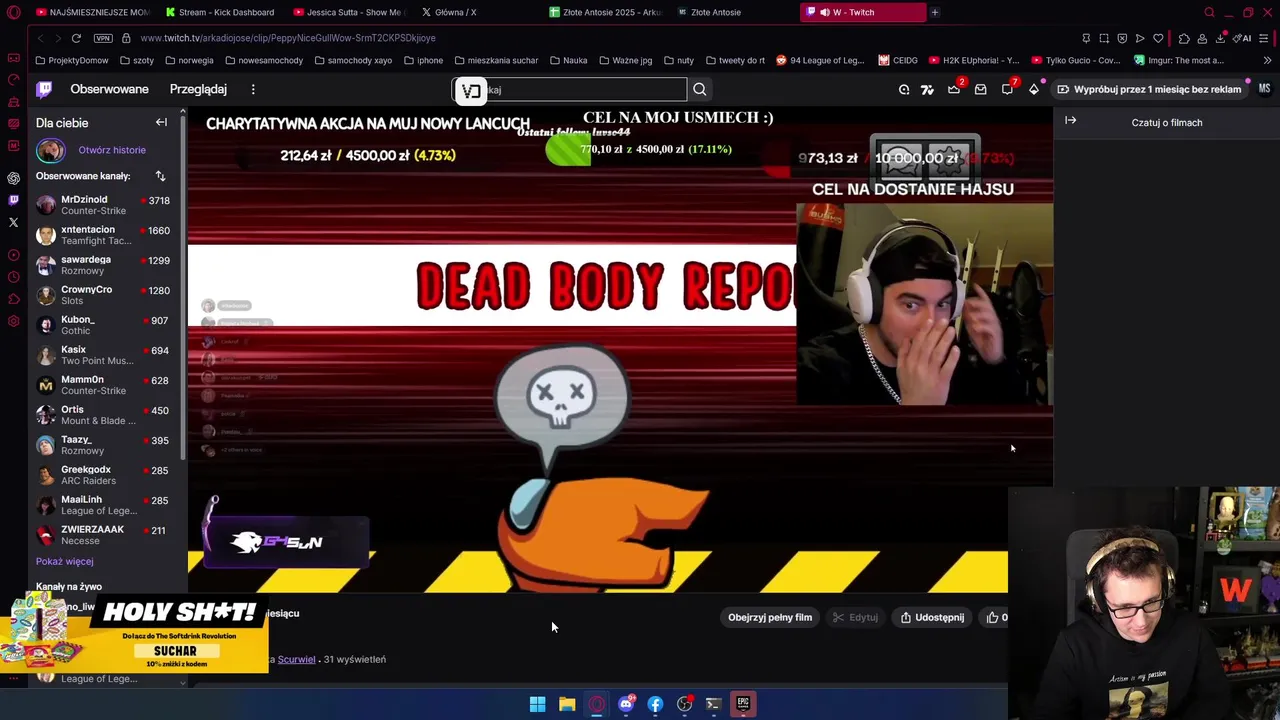Image resolution: width=1280 pixels, height=720 pixels.
Task: Open the Twitch crown loot icon with badge 2
Action: [x=954, y=89]
